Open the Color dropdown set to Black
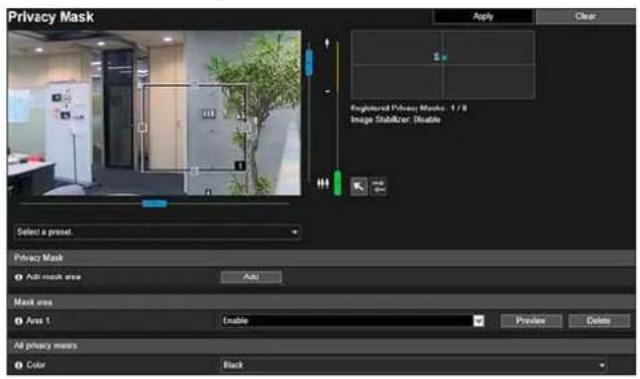The image size is (640, 379). coord(414,365)
